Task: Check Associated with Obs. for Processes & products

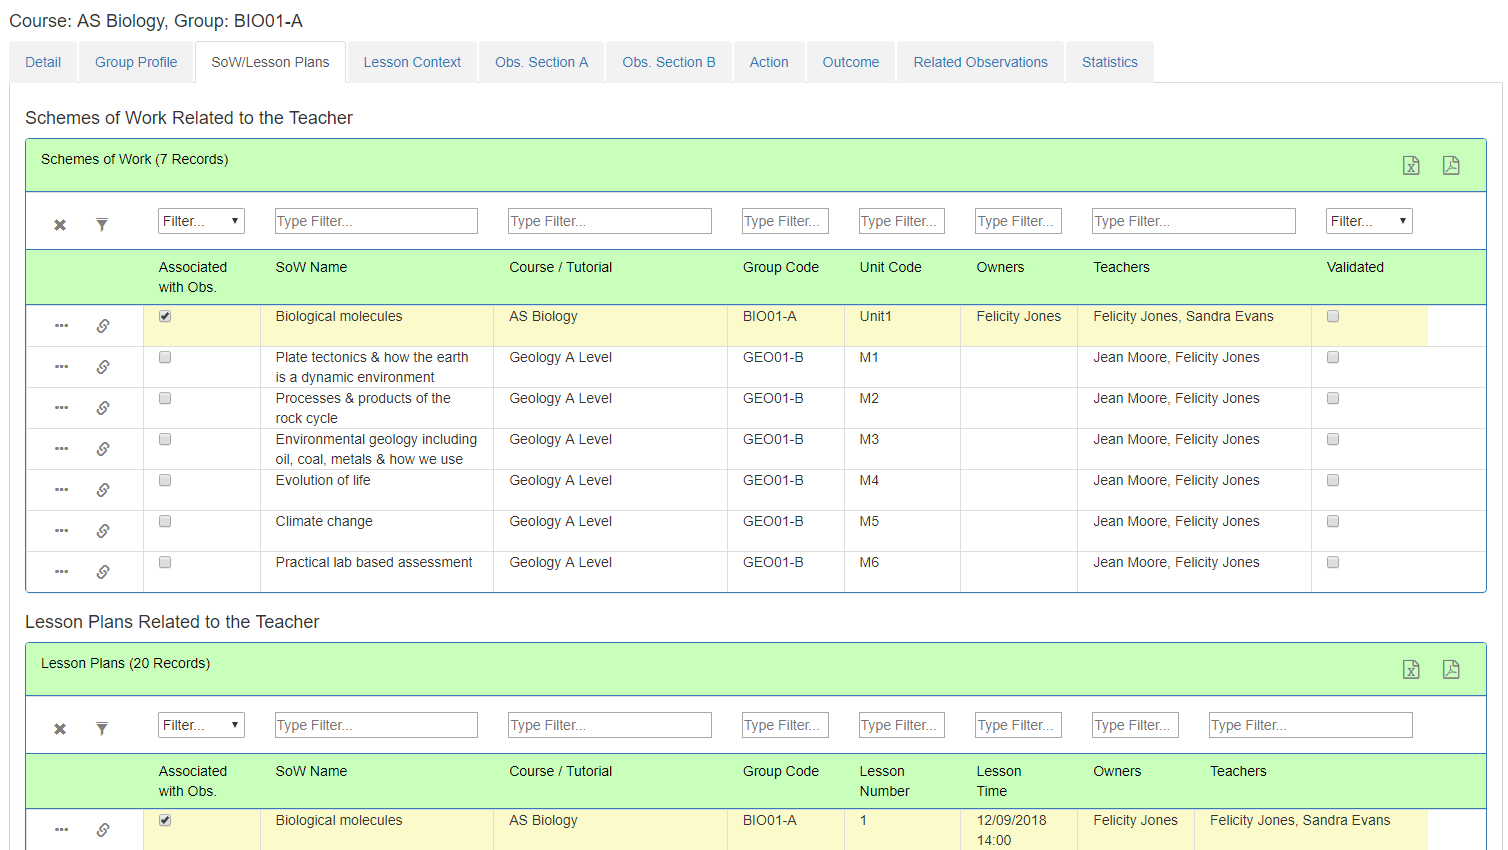Action: pyautogui.click(x=165, y=398)
